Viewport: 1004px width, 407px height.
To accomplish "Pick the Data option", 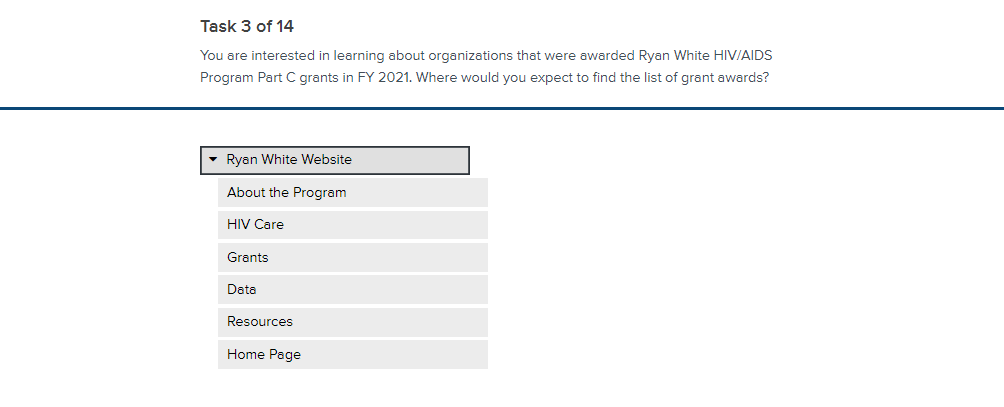I will 352,290.
